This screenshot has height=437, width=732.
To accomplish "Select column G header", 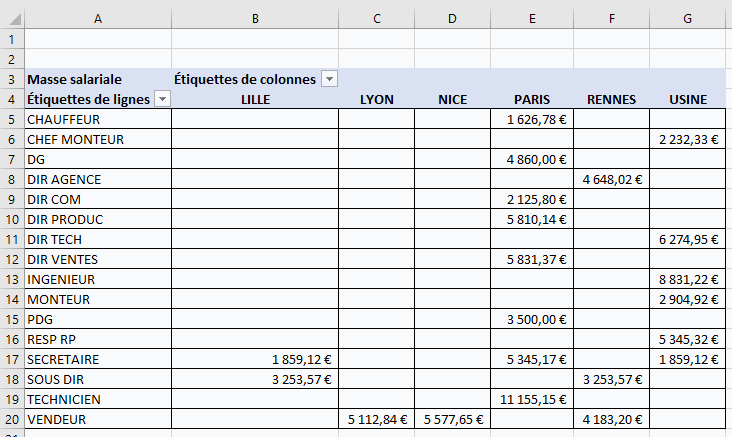I will (x=687, y=19).
